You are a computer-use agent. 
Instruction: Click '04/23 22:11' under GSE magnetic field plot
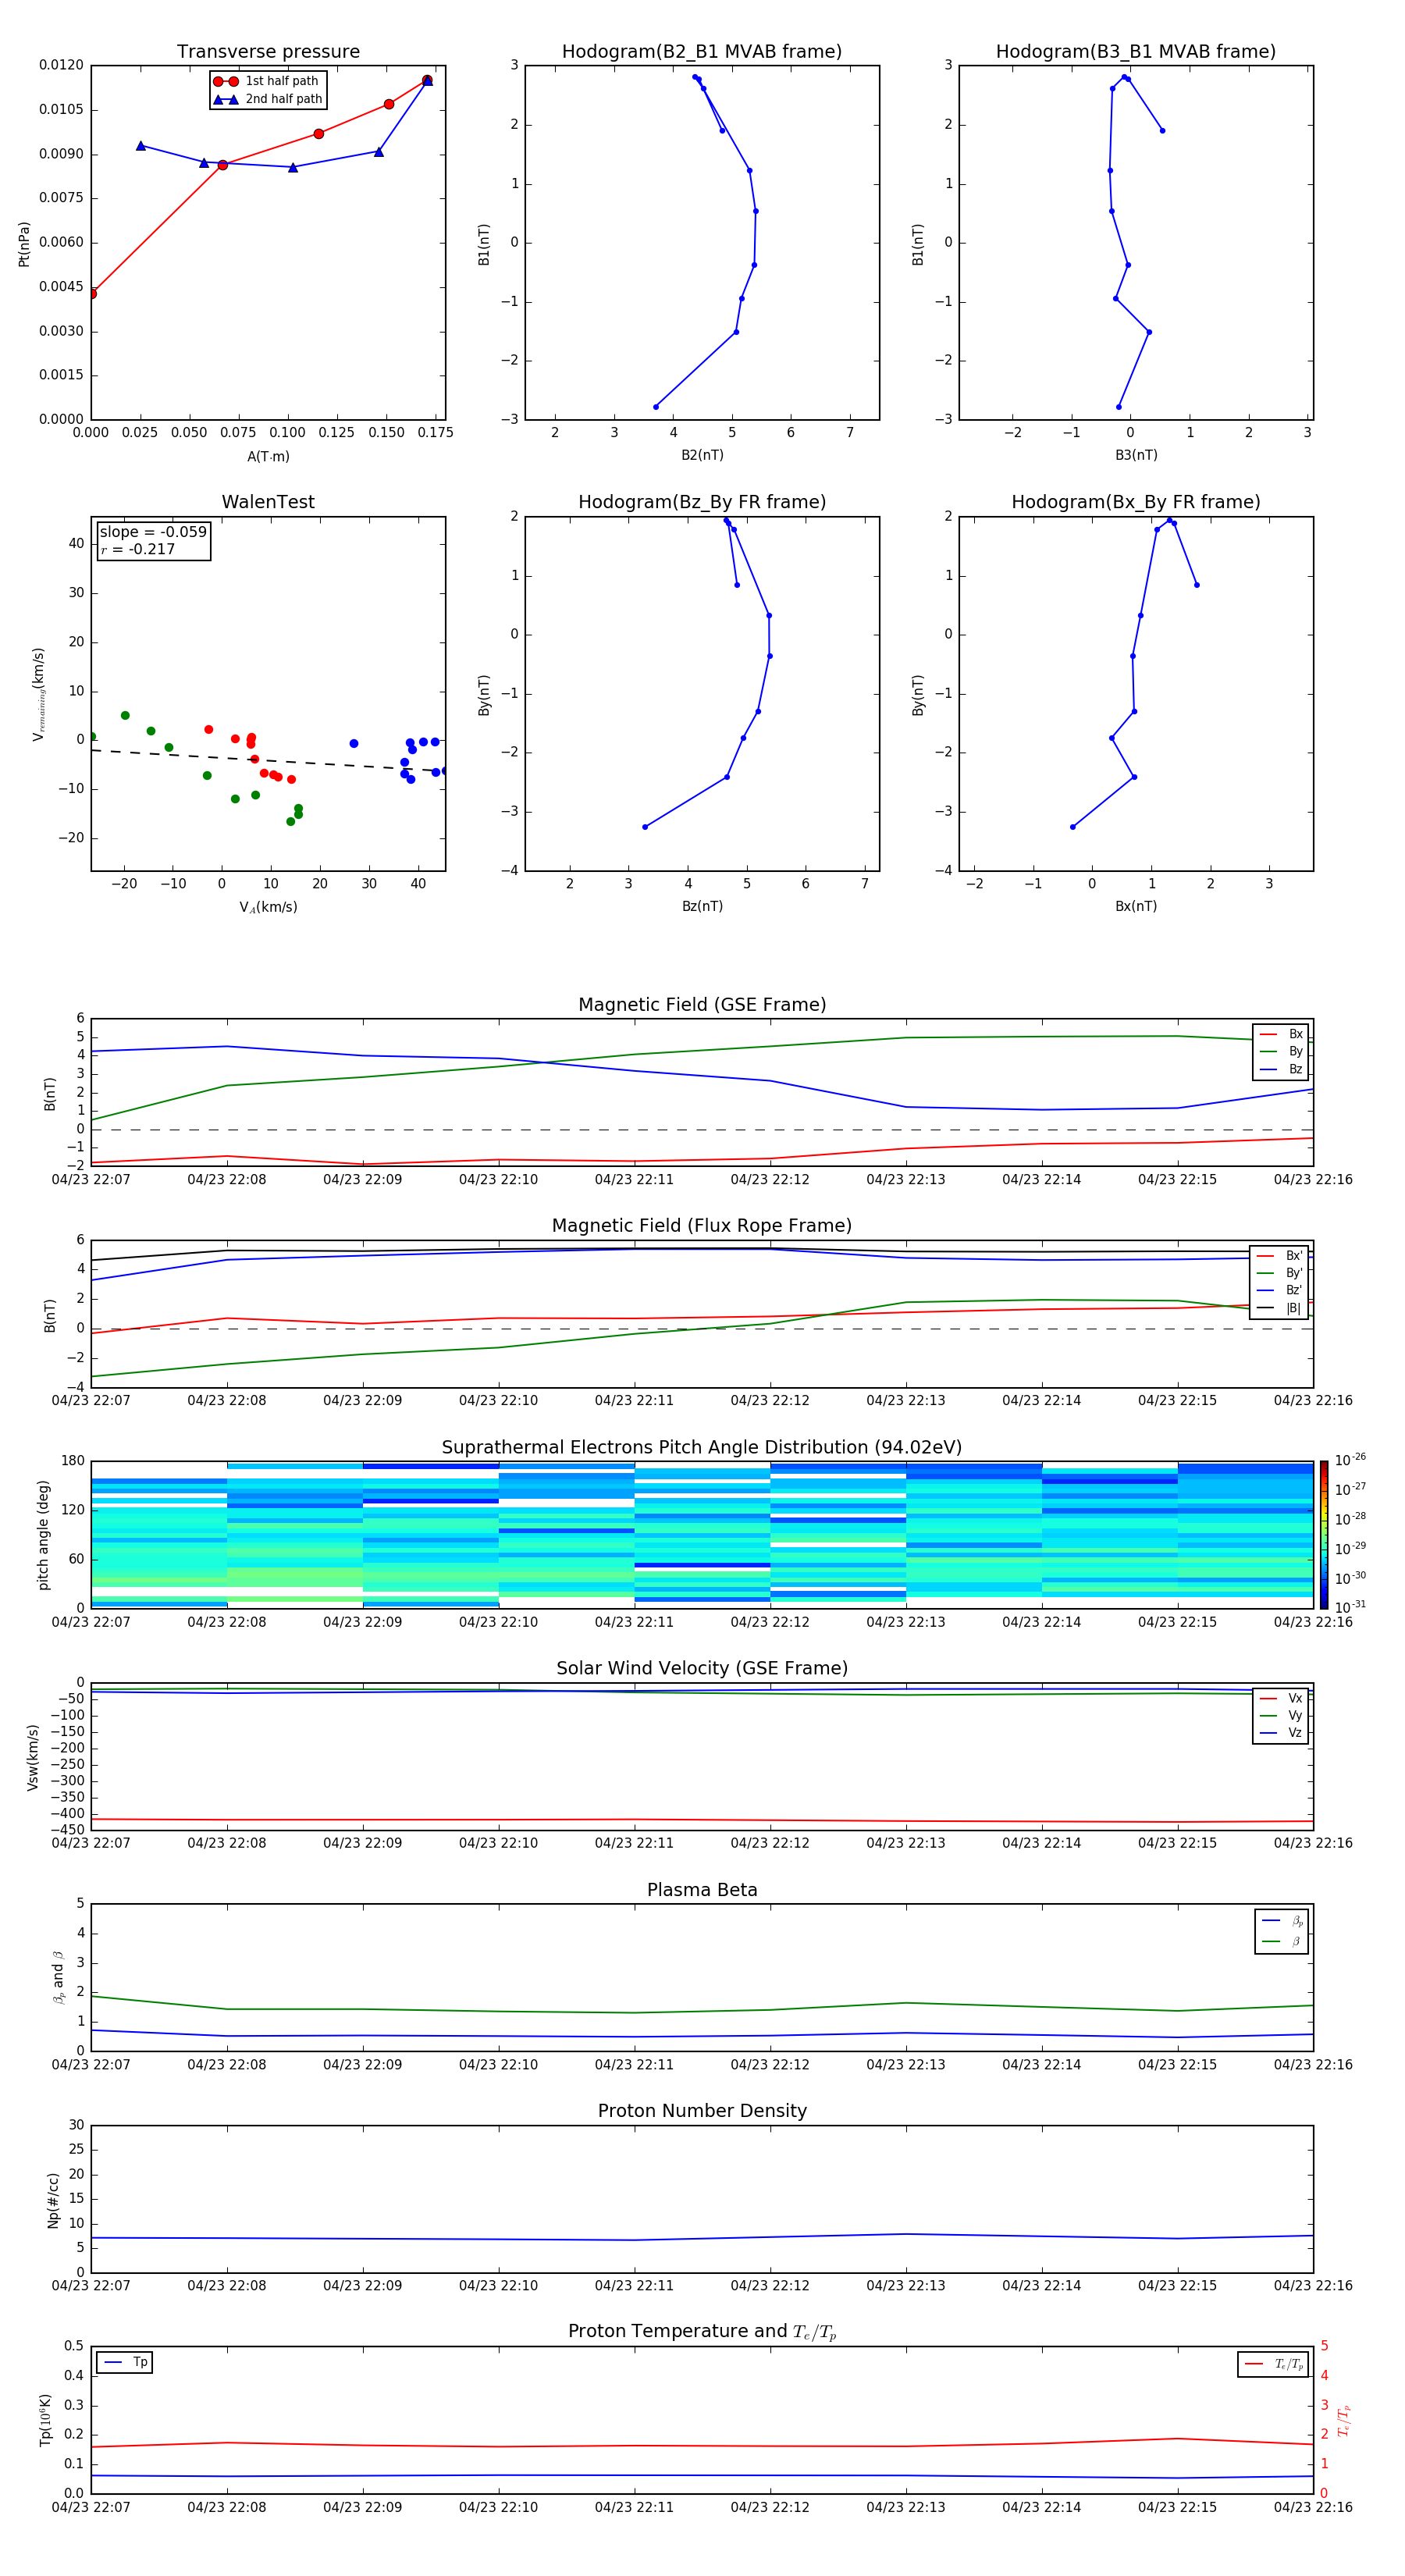(x=634, y=1180)
